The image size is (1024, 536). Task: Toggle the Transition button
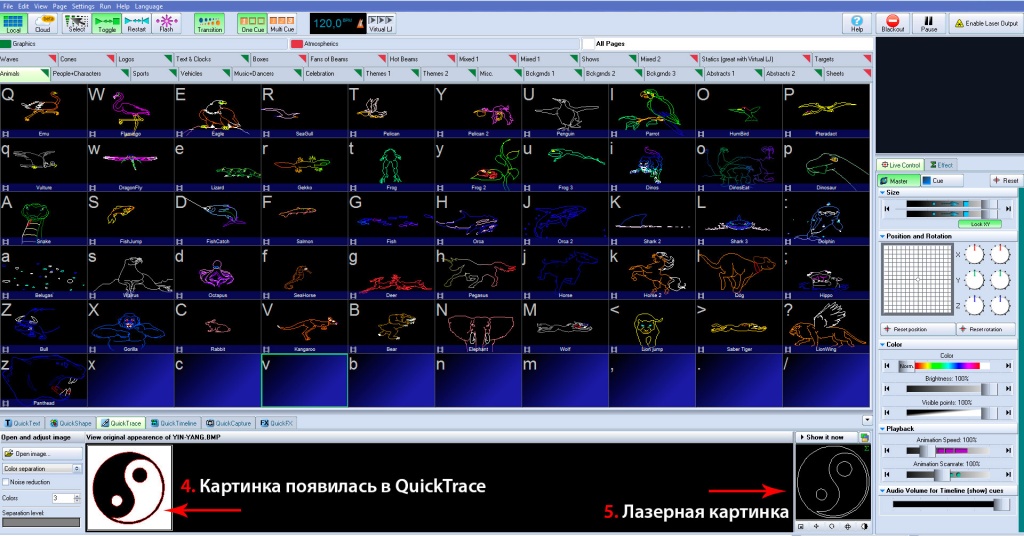coord(210,24)
